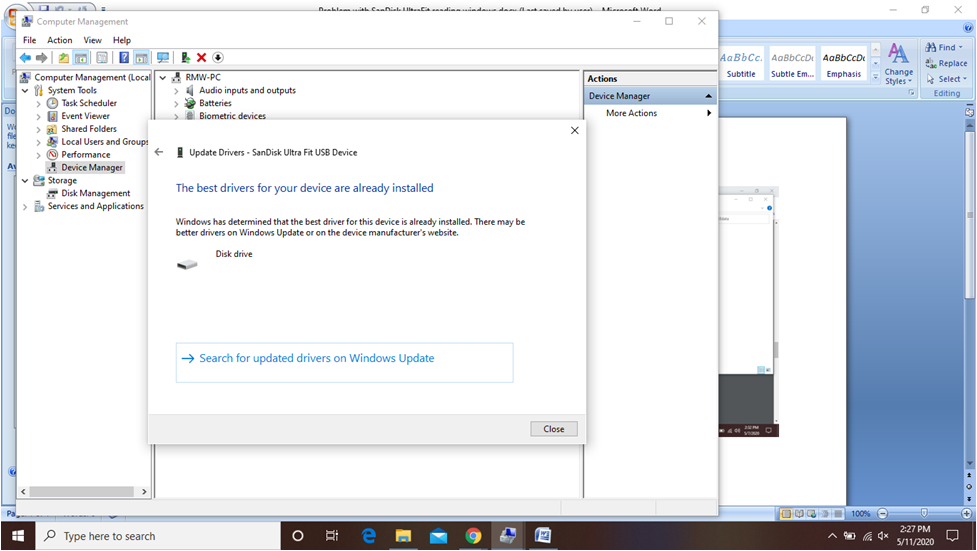The height and width of the screenshot is (551, 977).
Task: Click the Update device driver toolbar icon
Action: click(x=185, y=57)
